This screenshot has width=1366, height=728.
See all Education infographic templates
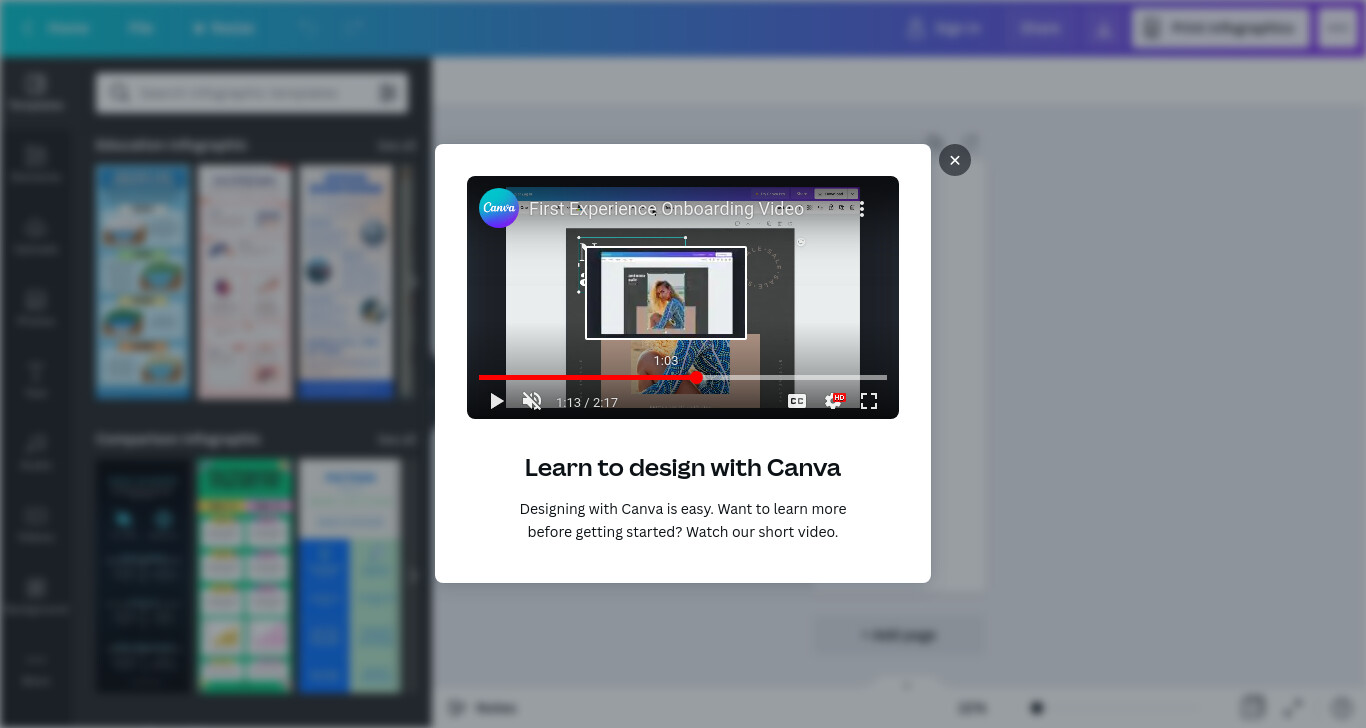pyautogui.click(x=396, y=146)
